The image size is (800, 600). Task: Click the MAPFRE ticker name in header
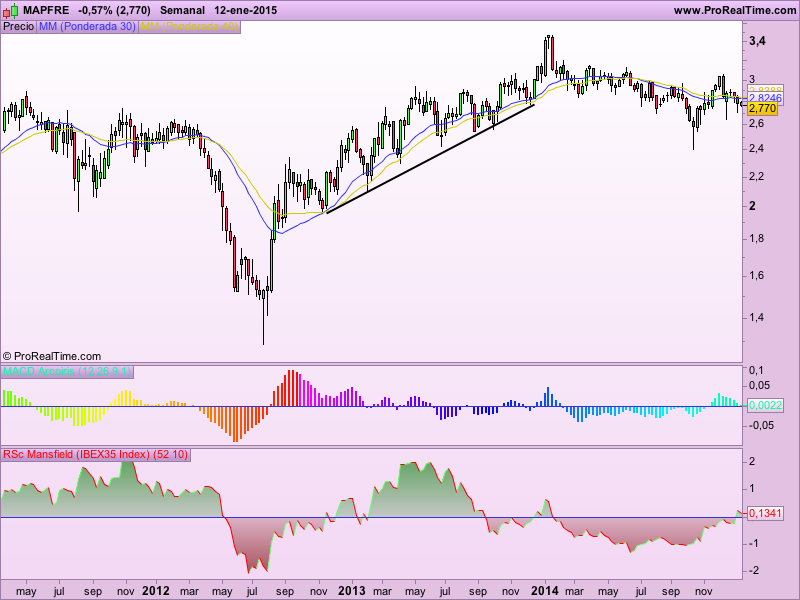(x=46, y=10)
